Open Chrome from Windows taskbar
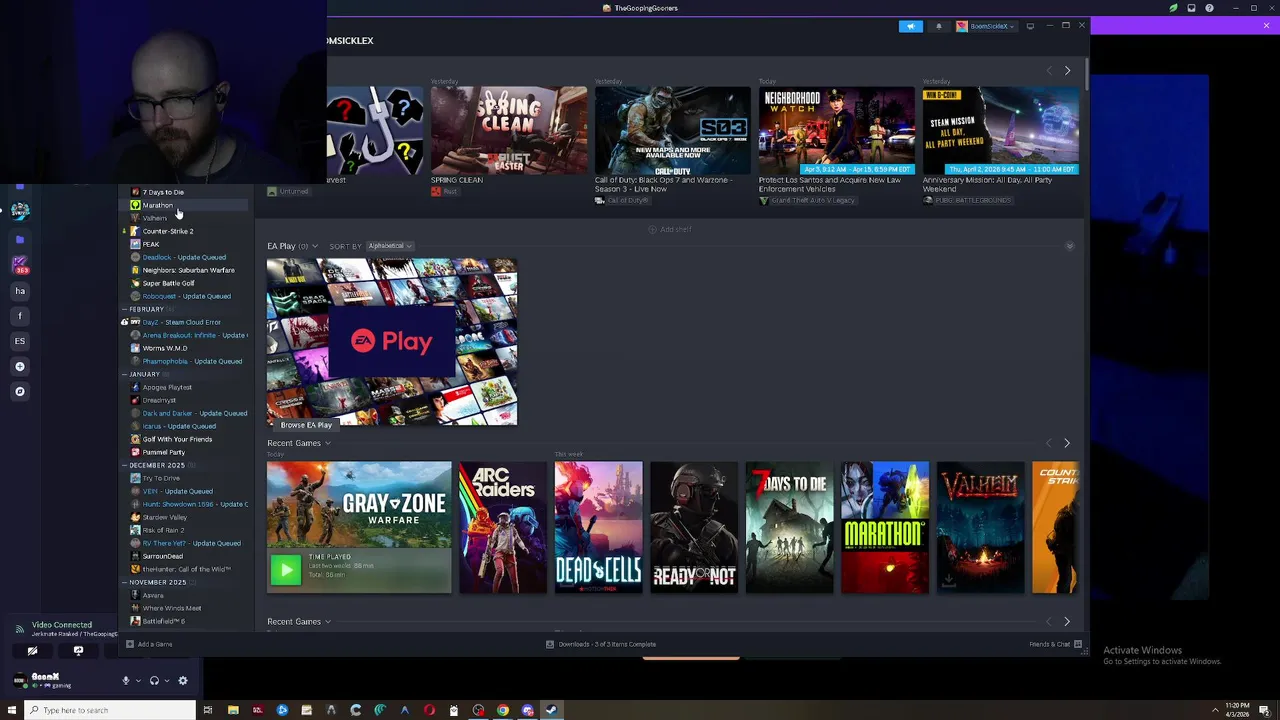Image resolution: width=1280 pixels, height=720 pixels. [x=503, y=710]
